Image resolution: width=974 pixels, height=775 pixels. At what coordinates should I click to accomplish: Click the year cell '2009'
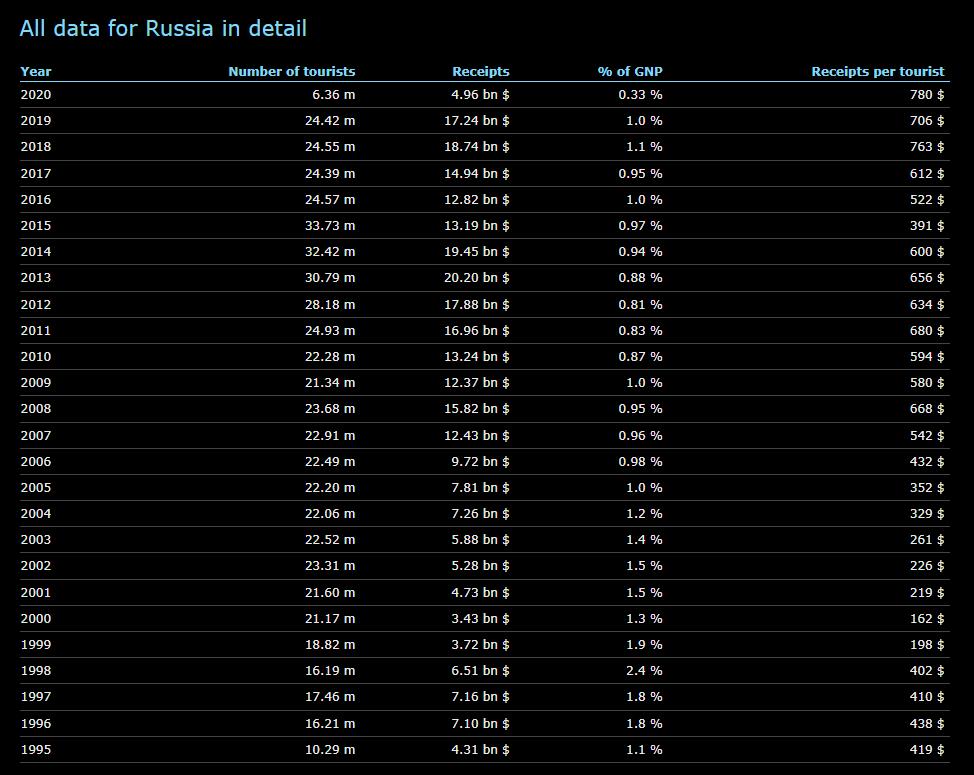coord(36,383)
